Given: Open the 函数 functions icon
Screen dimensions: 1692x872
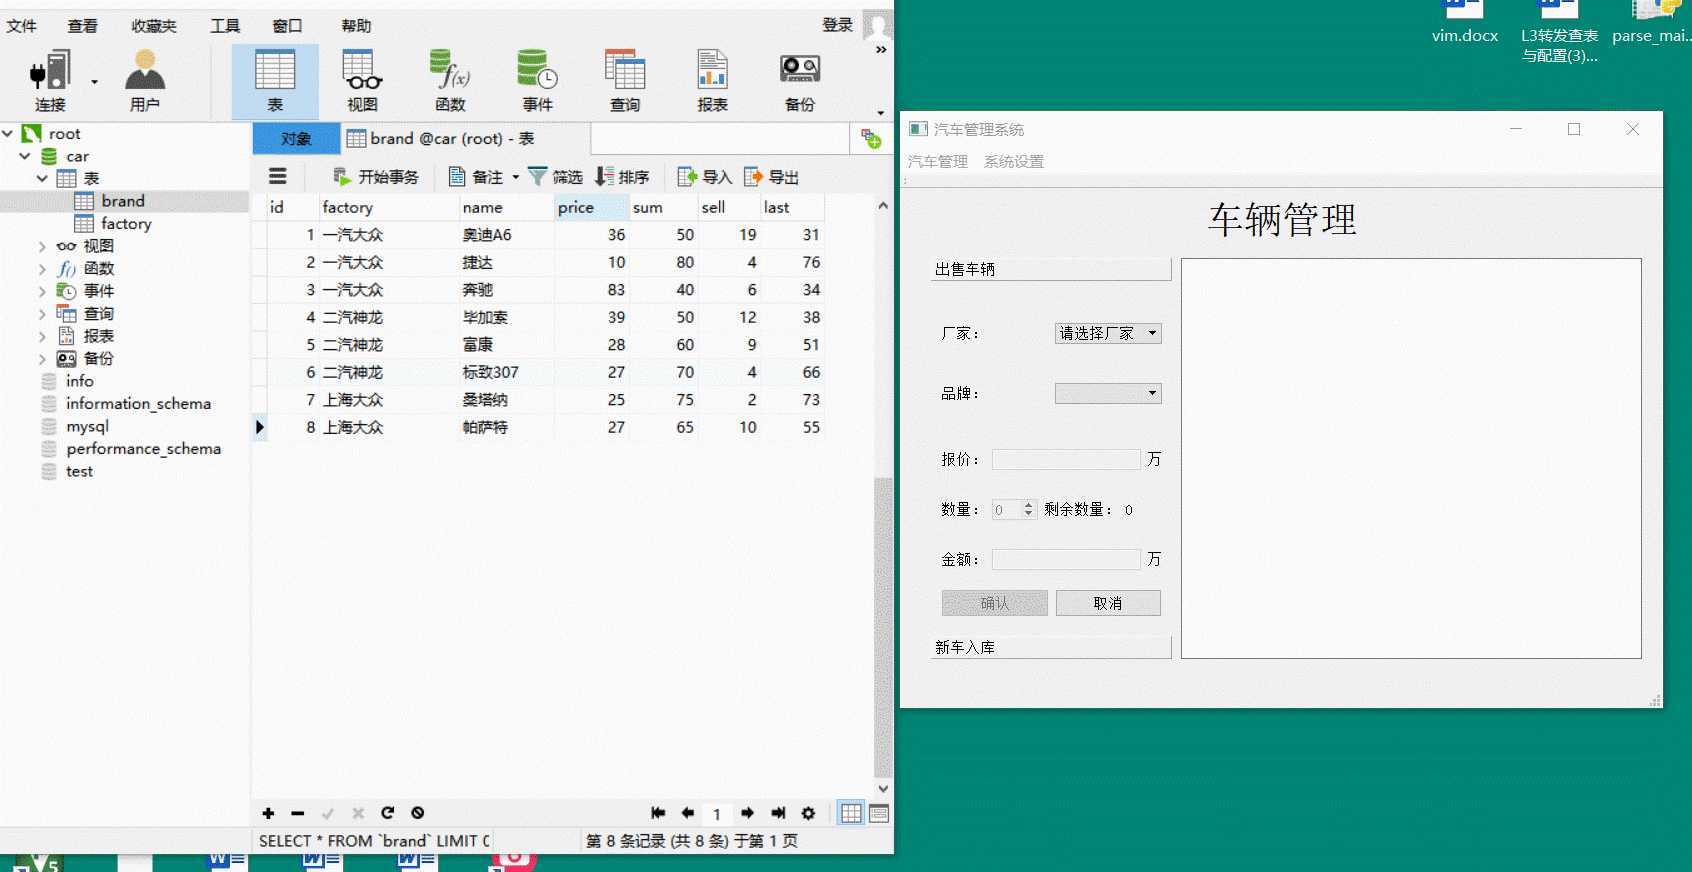Looking at the screenshot, I should click(450, 81).
